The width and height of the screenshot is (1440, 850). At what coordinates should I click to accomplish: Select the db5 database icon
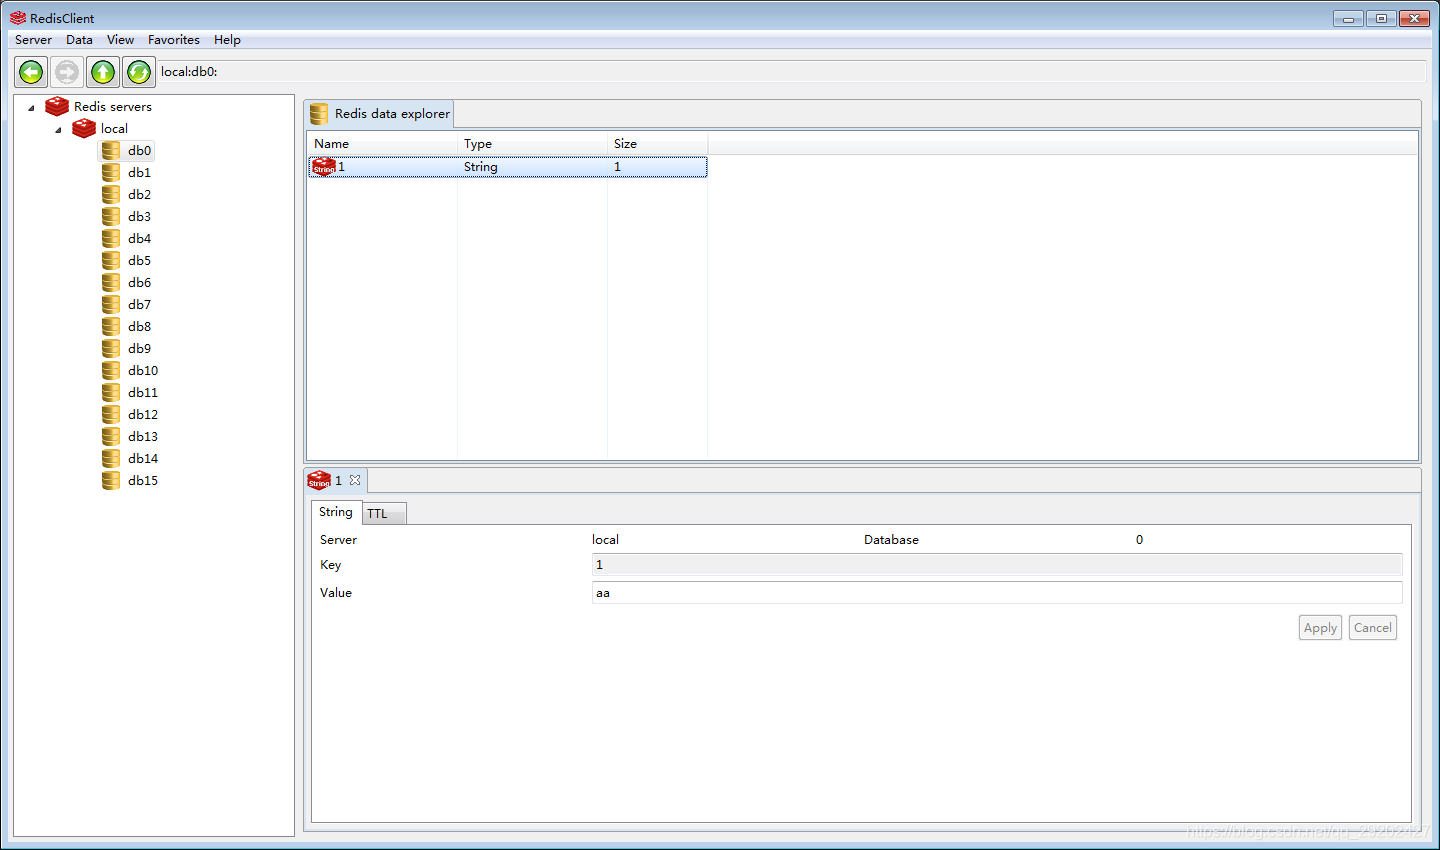pyautogui.click(x=111, y=260)
